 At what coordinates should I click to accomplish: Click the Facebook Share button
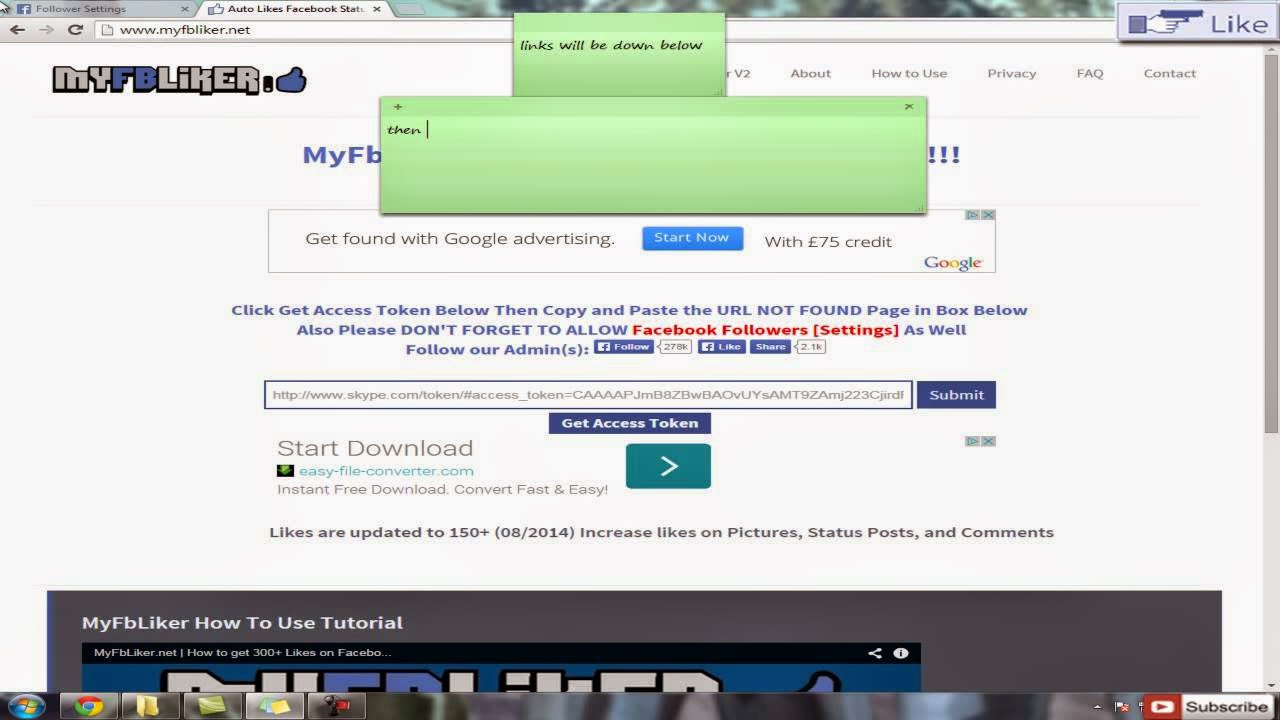click(x=770, y=347)
